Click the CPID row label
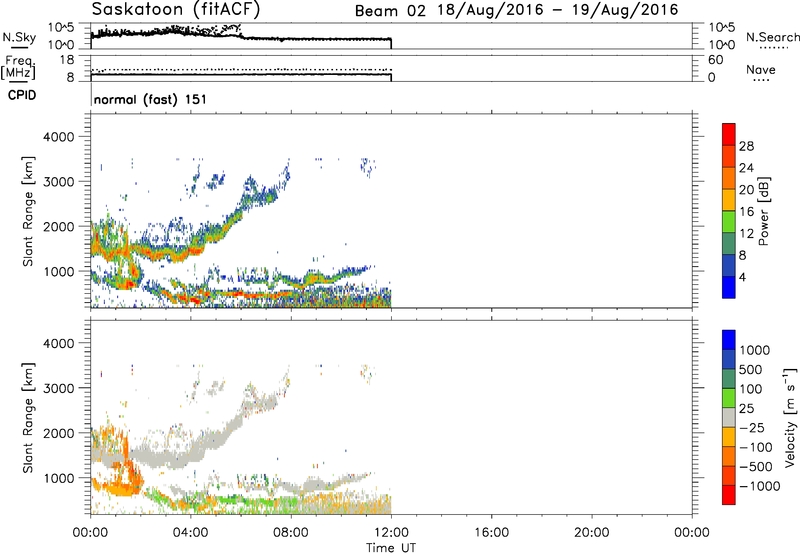Image resolution: width=800 pixels, height=554 pixels. pyautogui.click(x=22, y=95)
